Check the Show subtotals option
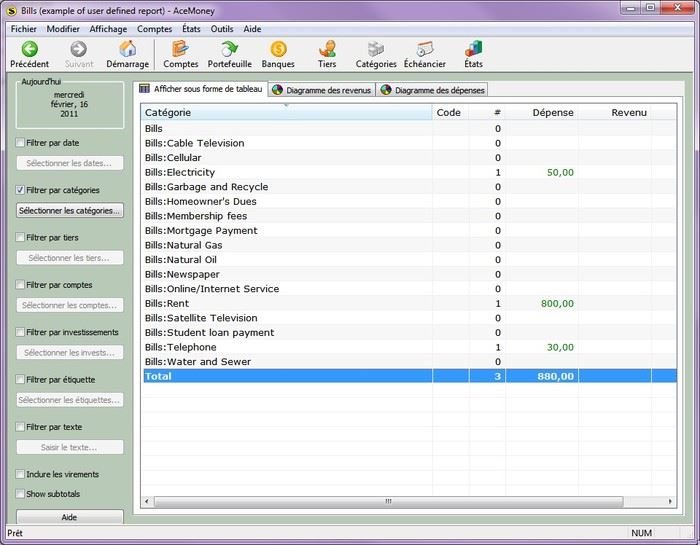The width and height of the screenshot is (700, 545). click(x=20, y=494)
